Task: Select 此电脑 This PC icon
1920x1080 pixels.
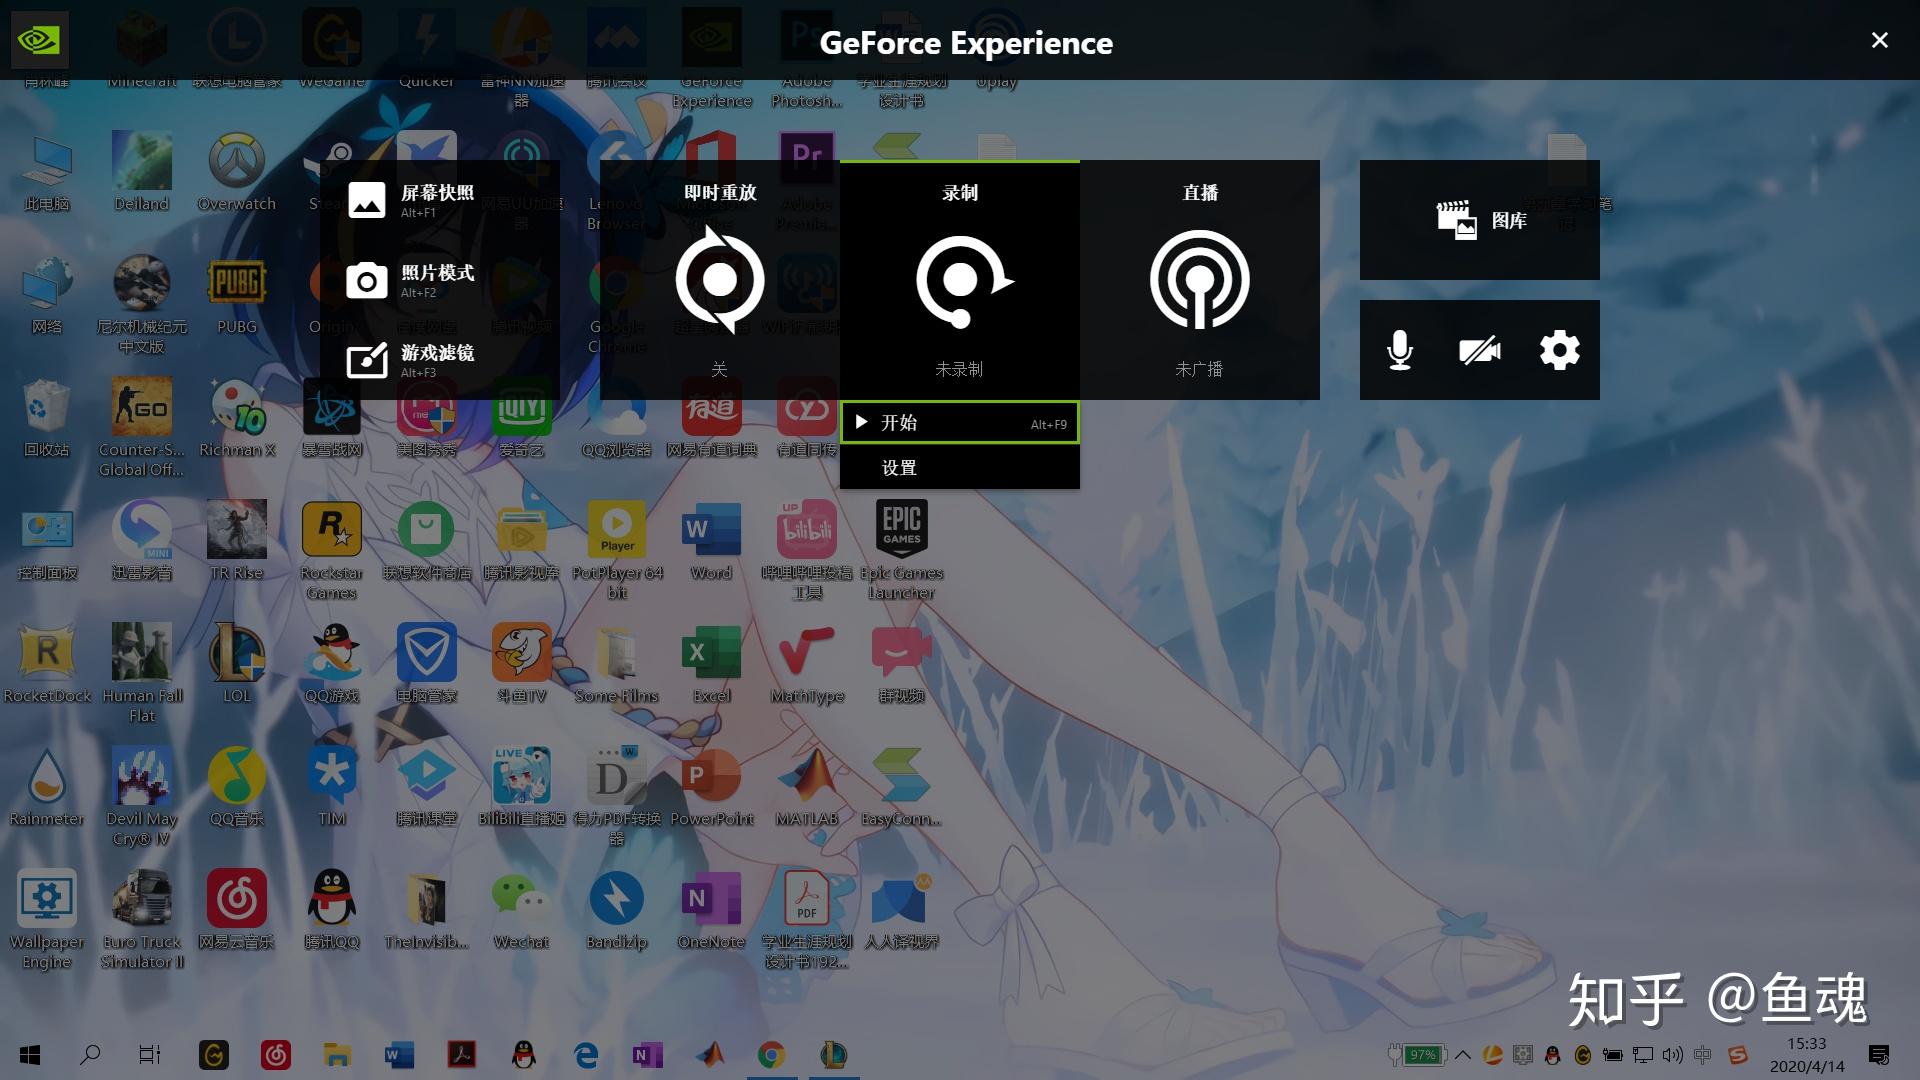Action: [x=47, y=172]
